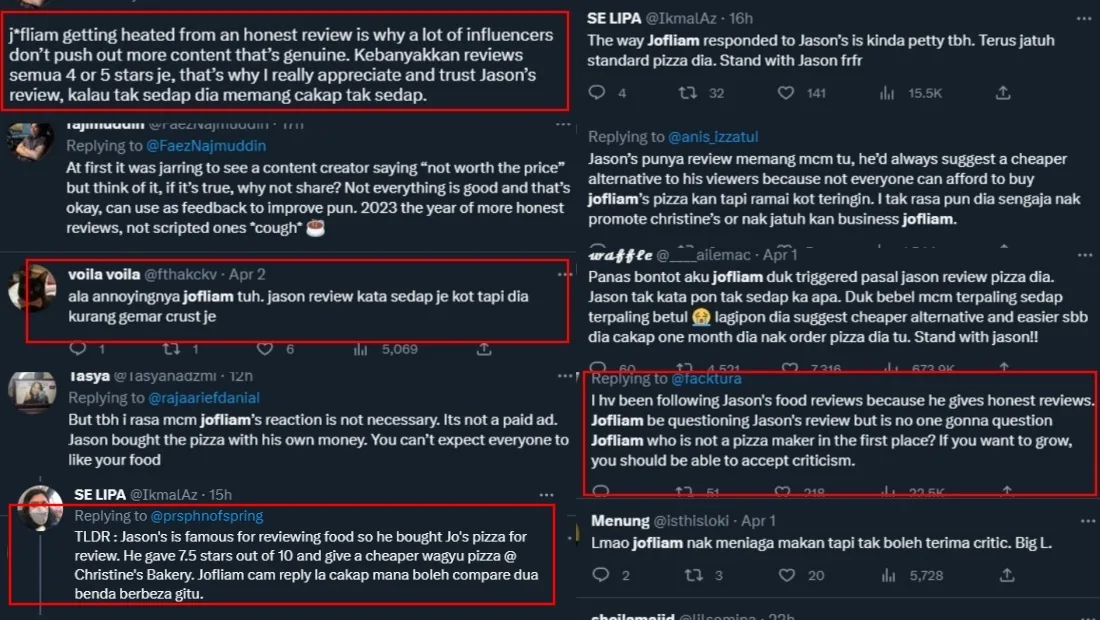Retweet SE LIPA's tweet with 32 retweets
Viewport: 1100px width, 620px height.
coord(687,93)
